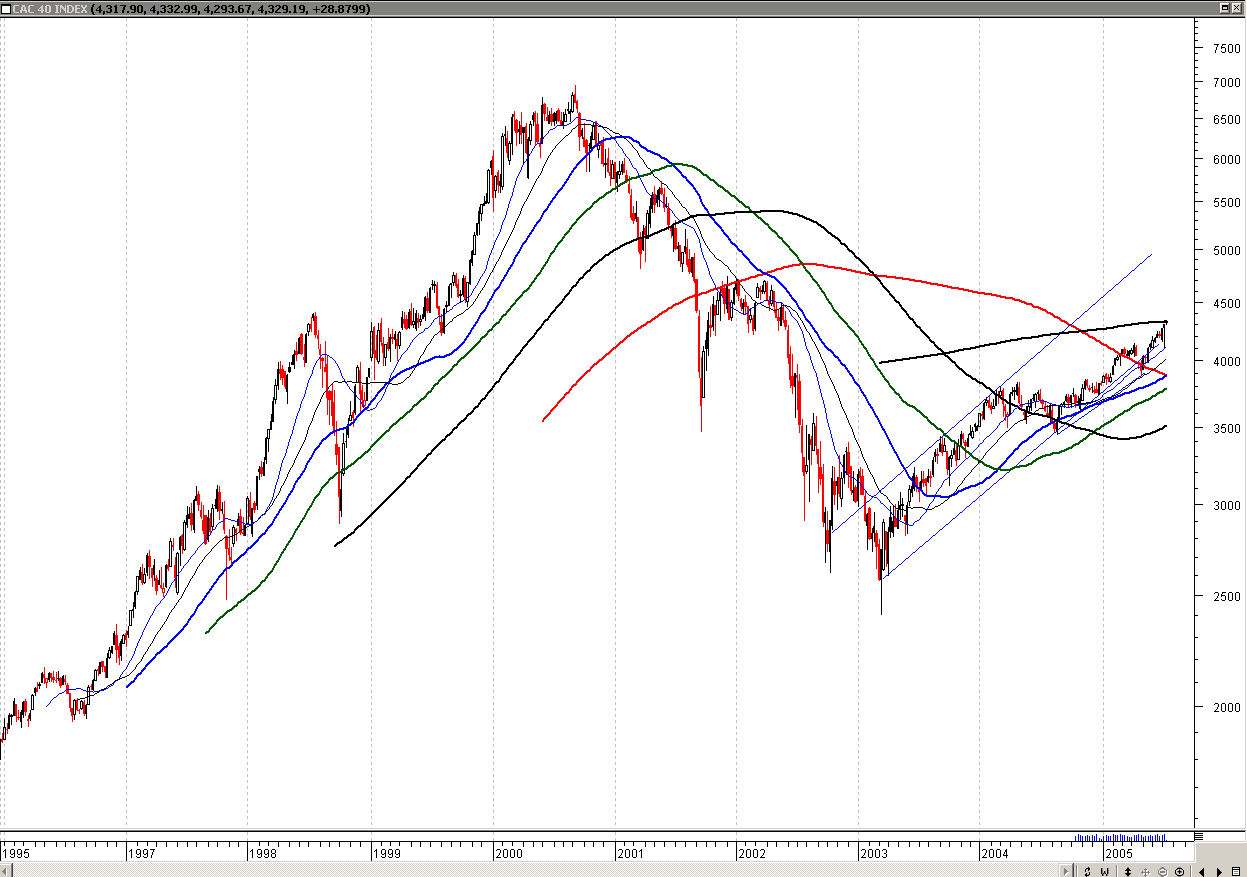Step the chart view right
The height and width of the screenshot is (877, 1247).
tap(1221, 871)
